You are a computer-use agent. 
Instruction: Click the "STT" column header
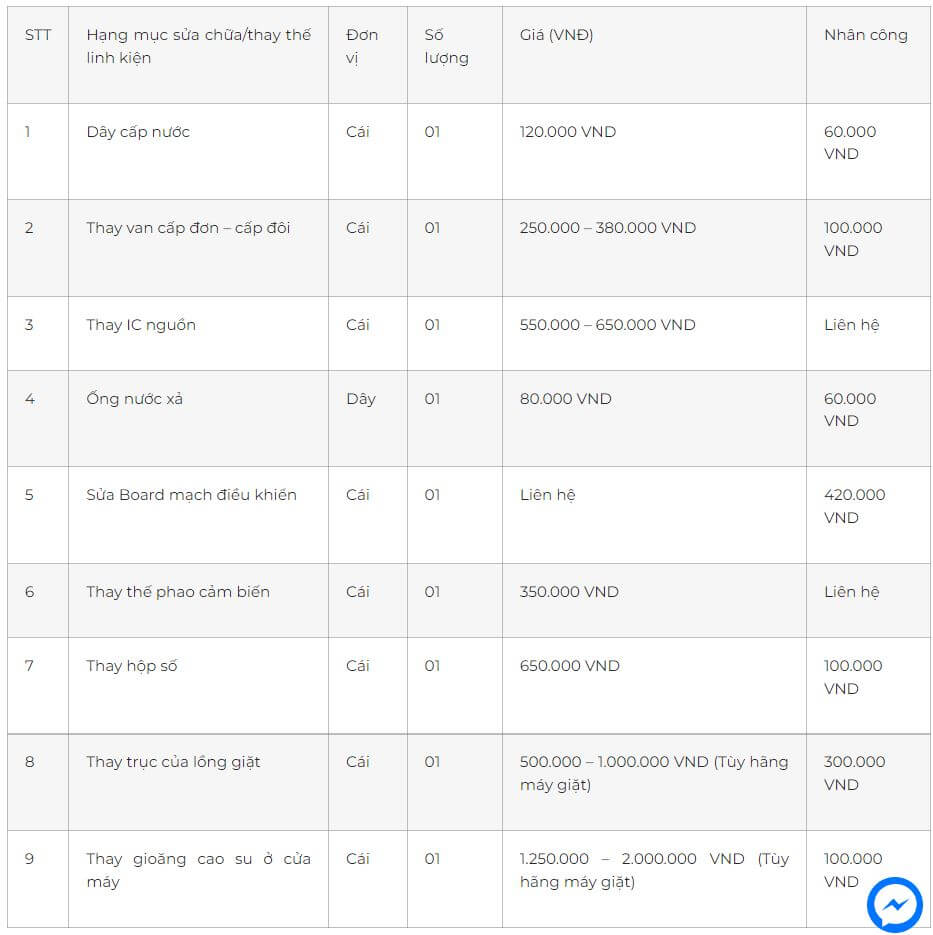point(38,35)
